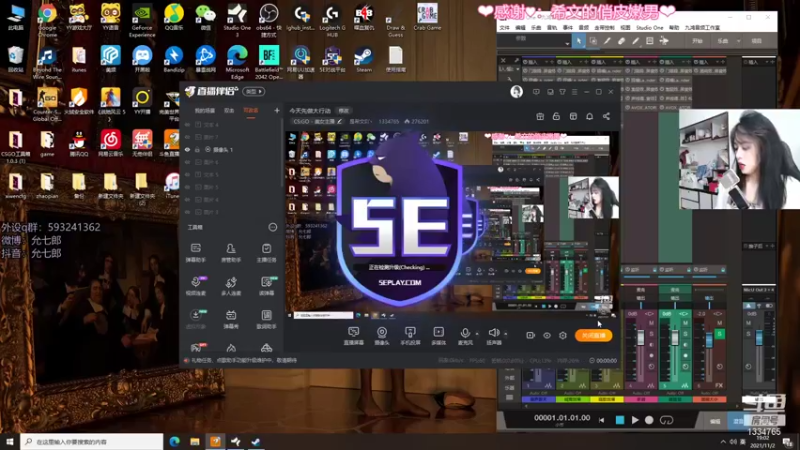Image resolution: width=800 pixels, height=450 pixels.
Task: Click the green channel 5 volume fader
Action: (674, 338)
